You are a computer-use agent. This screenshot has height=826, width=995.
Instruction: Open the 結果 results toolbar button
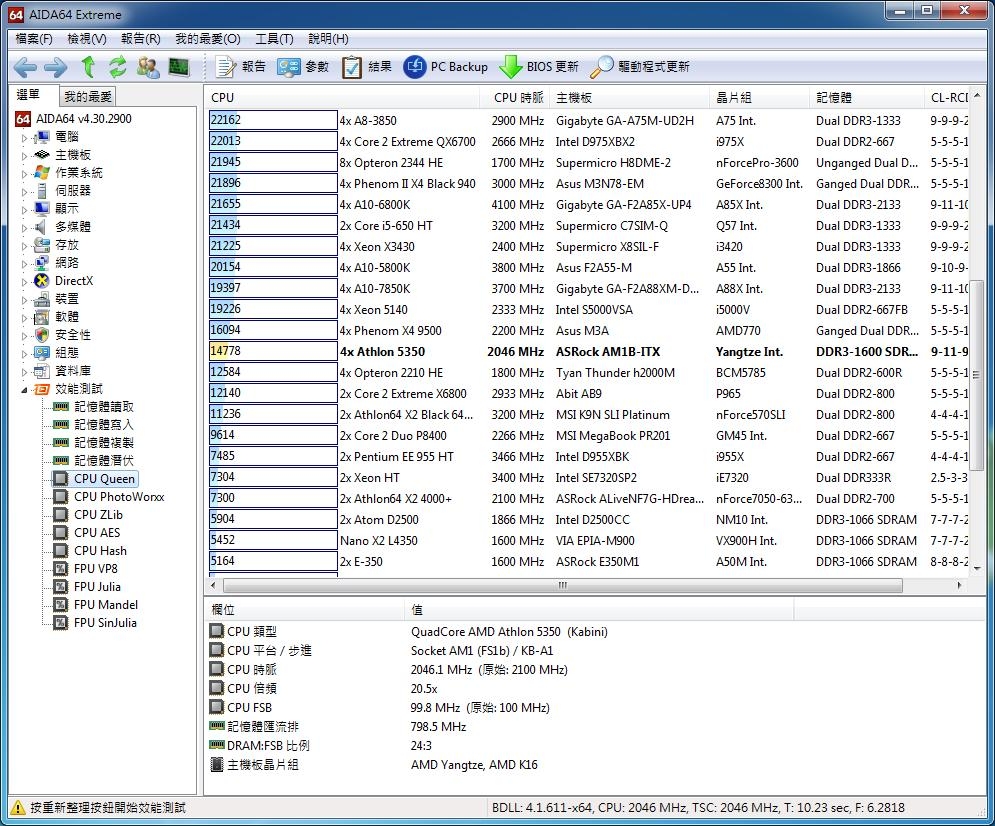[366, 67]
